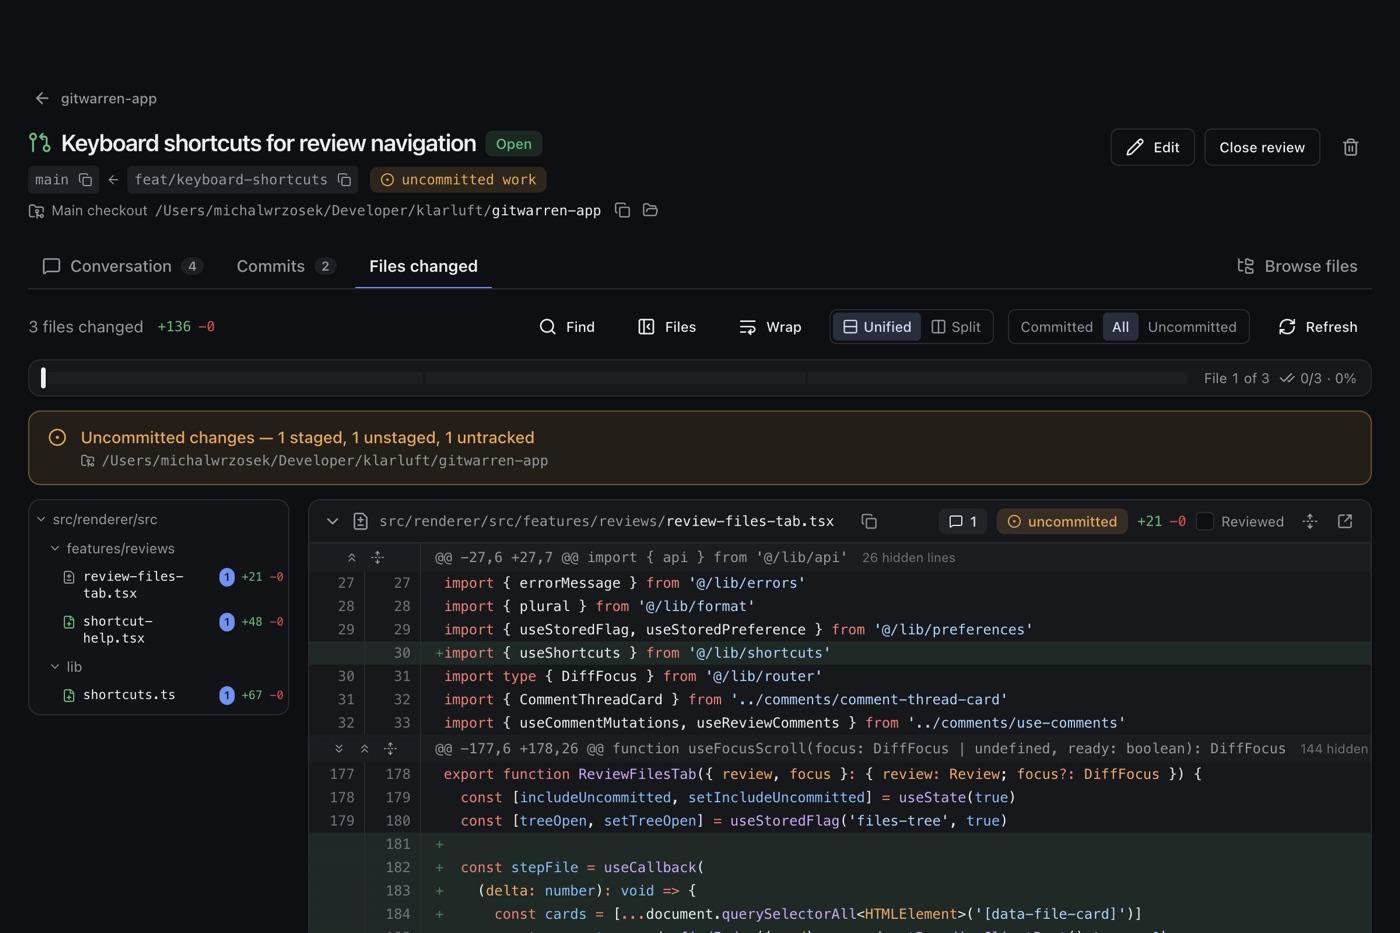
Task: Click the Refresh button
Action: pos(1318,327)
